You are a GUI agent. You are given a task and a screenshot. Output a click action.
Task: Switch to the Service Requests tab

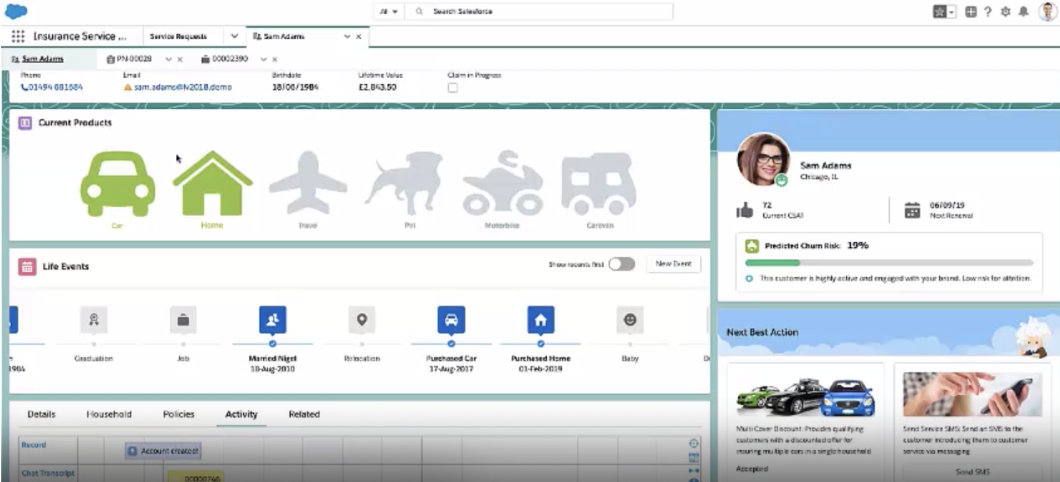point(178,37)
